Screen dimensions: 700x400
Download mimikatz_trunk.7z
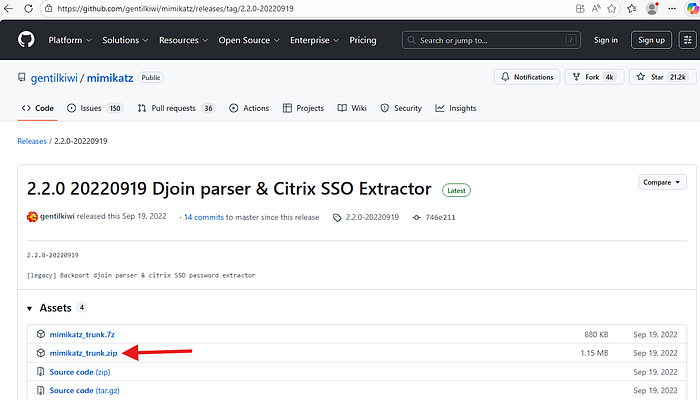pyautogui.click(x=82, y=334)
